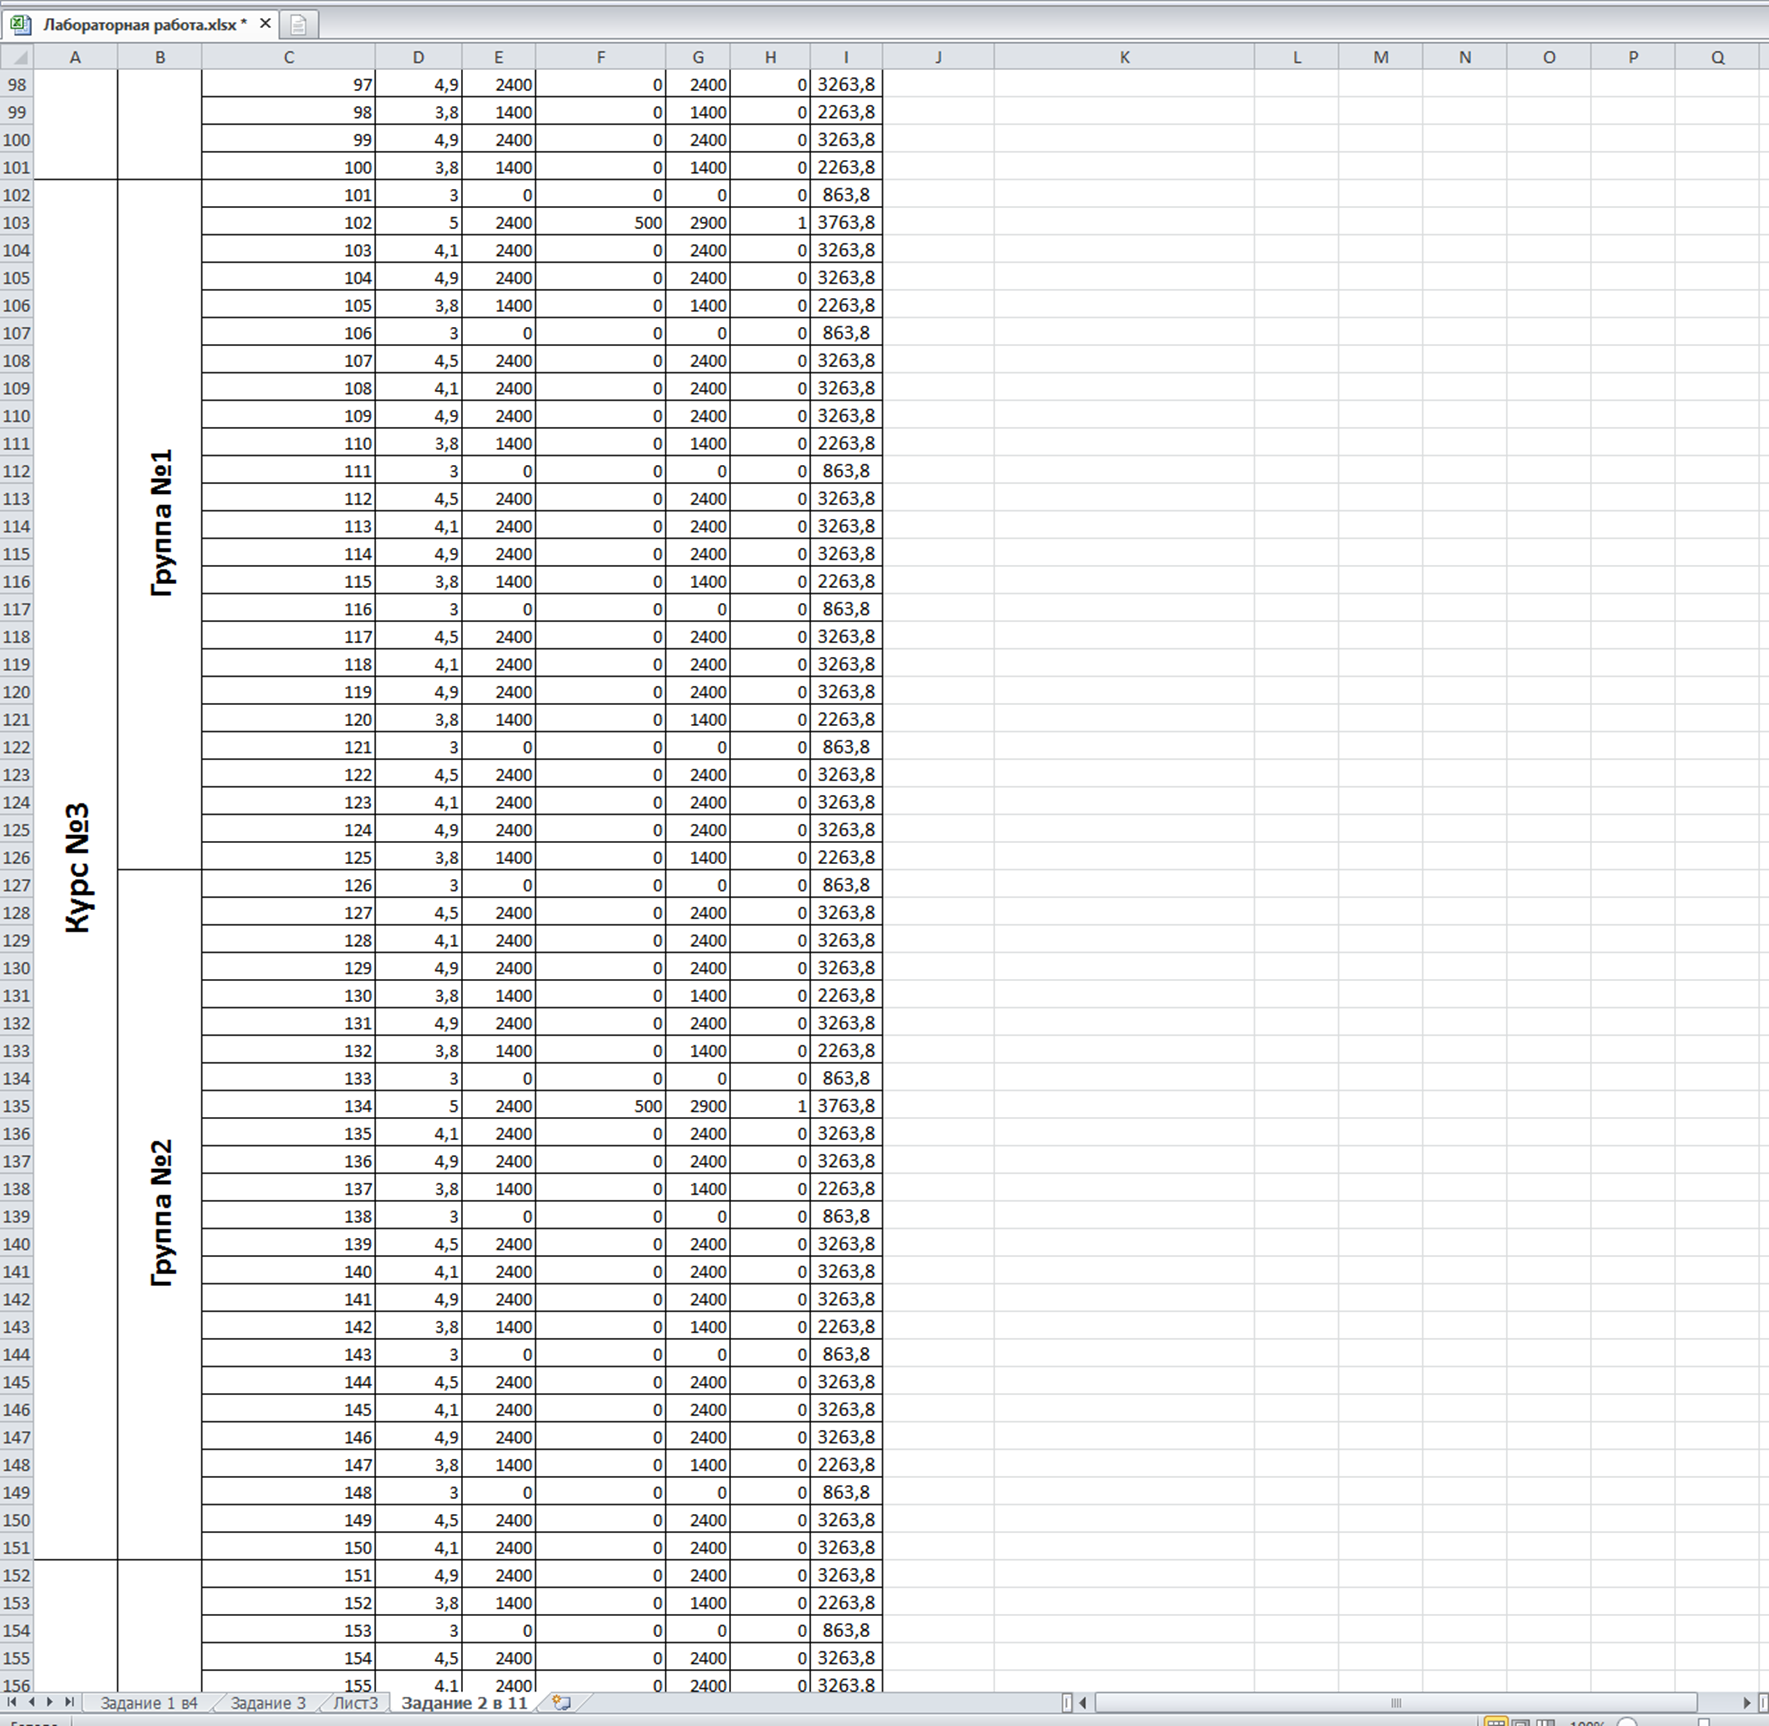Click the horizontal scrollbar thumb
This screenshot has height=1726, width=1769.
pyautogui.click(x=1396, y=1703)
